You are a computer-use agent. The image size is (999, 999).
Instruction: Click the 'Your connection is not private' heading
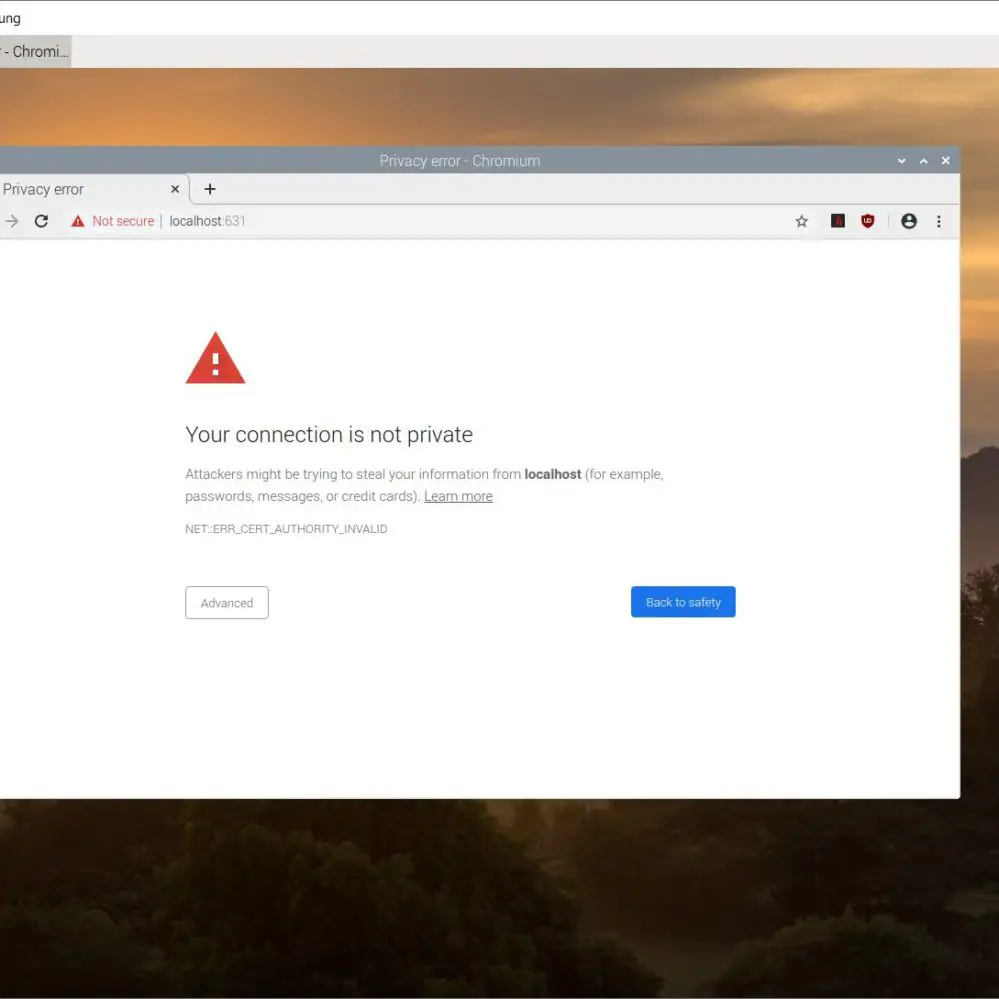(x=329, y=435)
